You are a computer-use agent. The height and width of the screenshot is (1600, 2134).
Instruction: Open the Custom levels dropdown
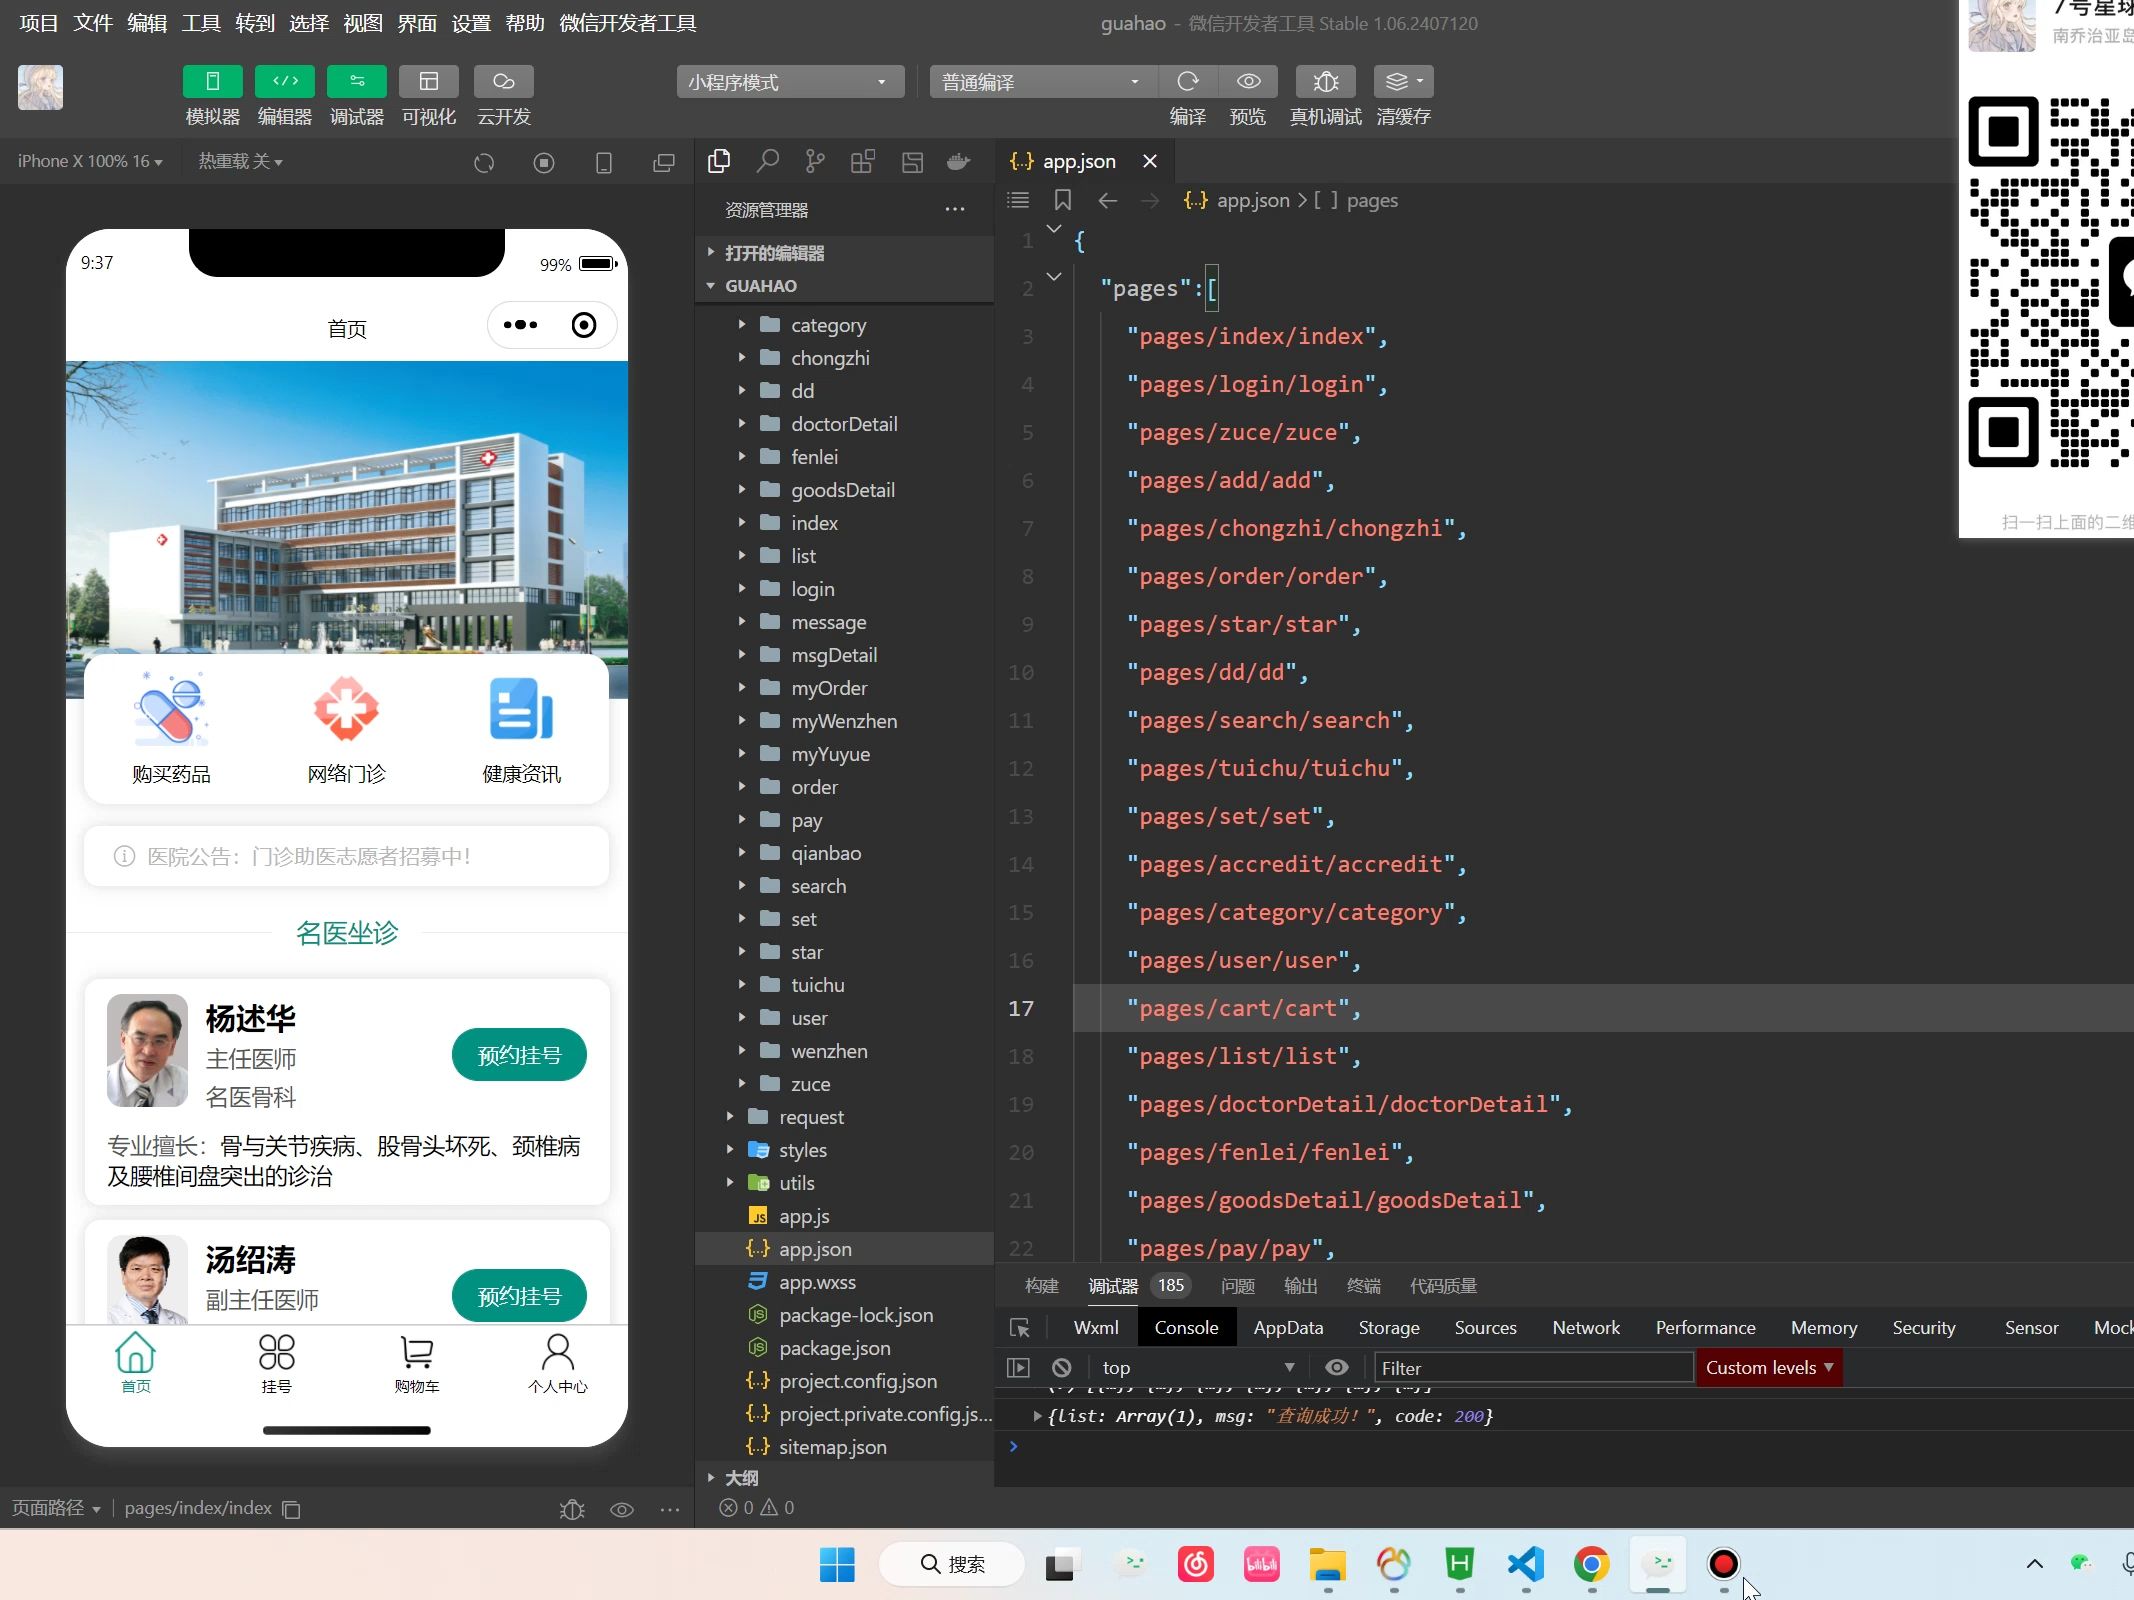[x=1769, y=1367]
